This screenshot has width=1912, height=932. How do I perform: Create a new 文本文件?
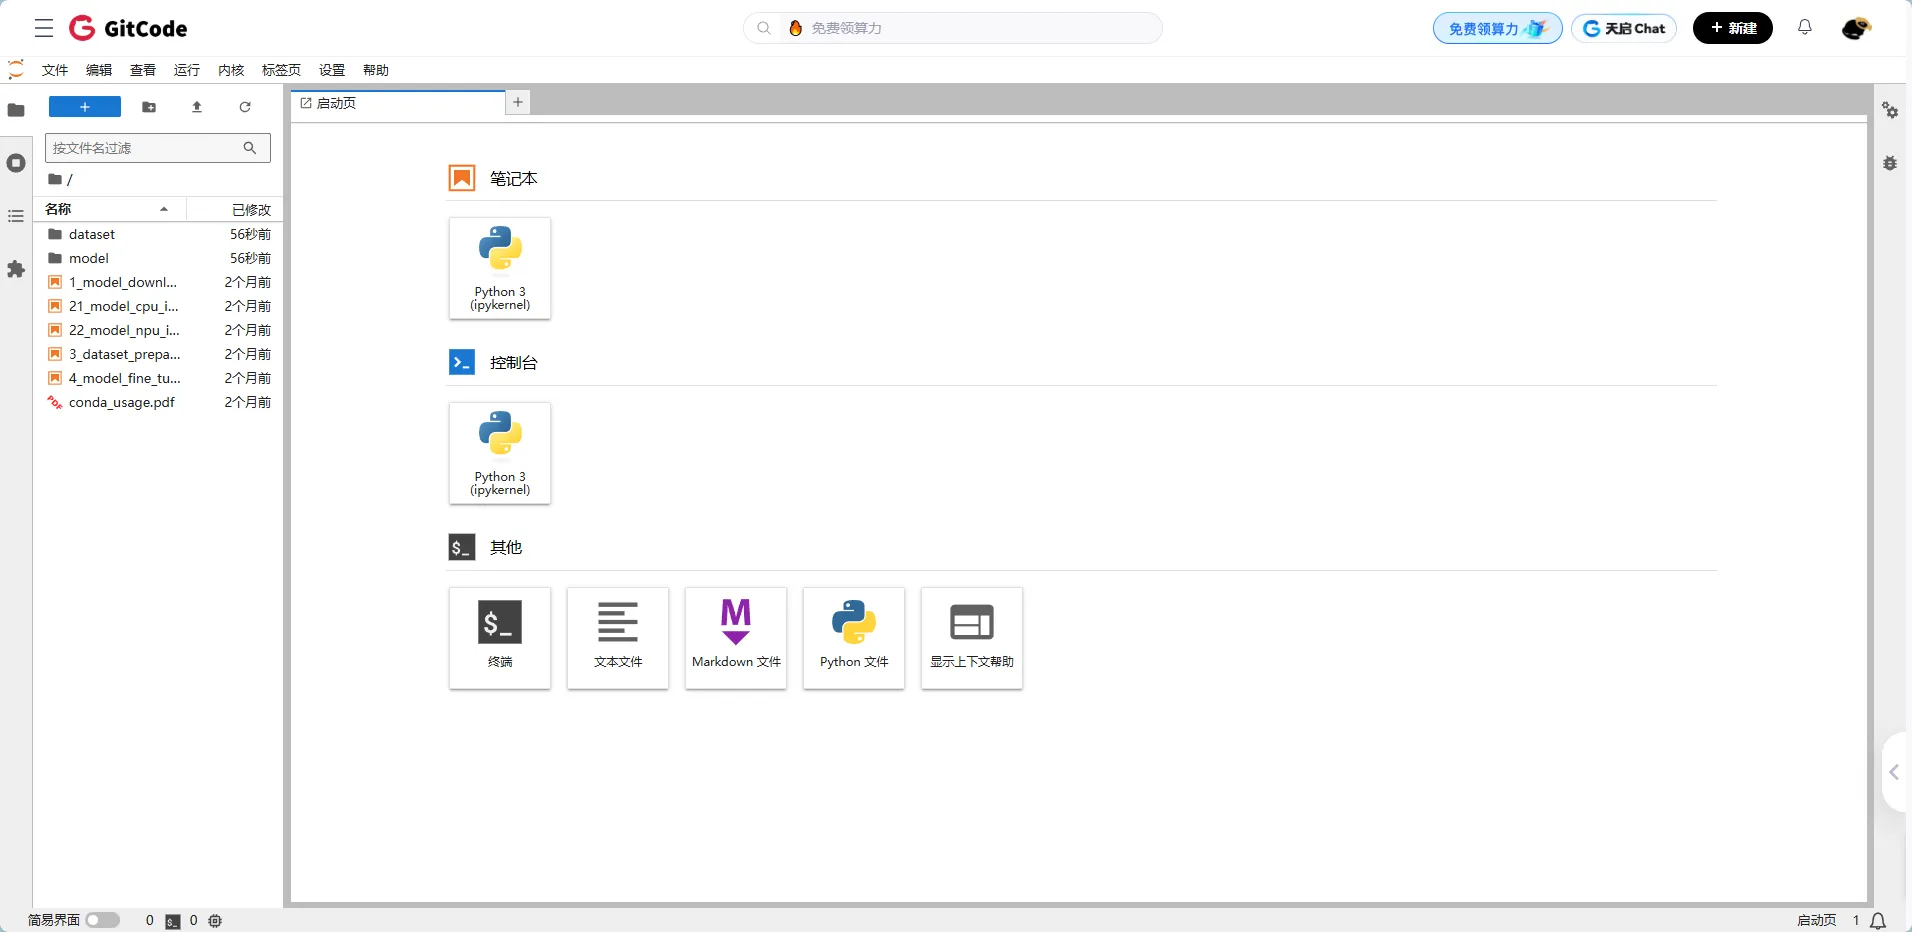(x=618, y=638)
